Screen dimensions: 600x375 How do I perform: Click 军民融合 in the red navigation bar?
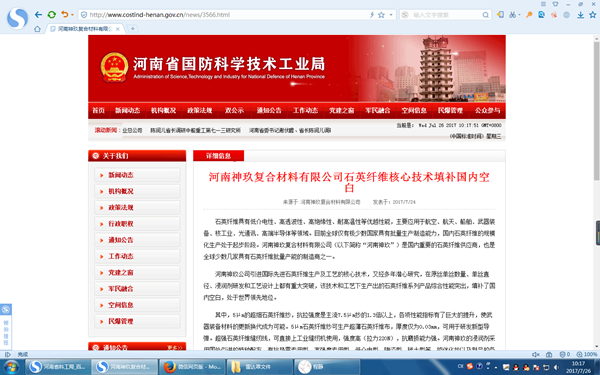pos(378,111)
